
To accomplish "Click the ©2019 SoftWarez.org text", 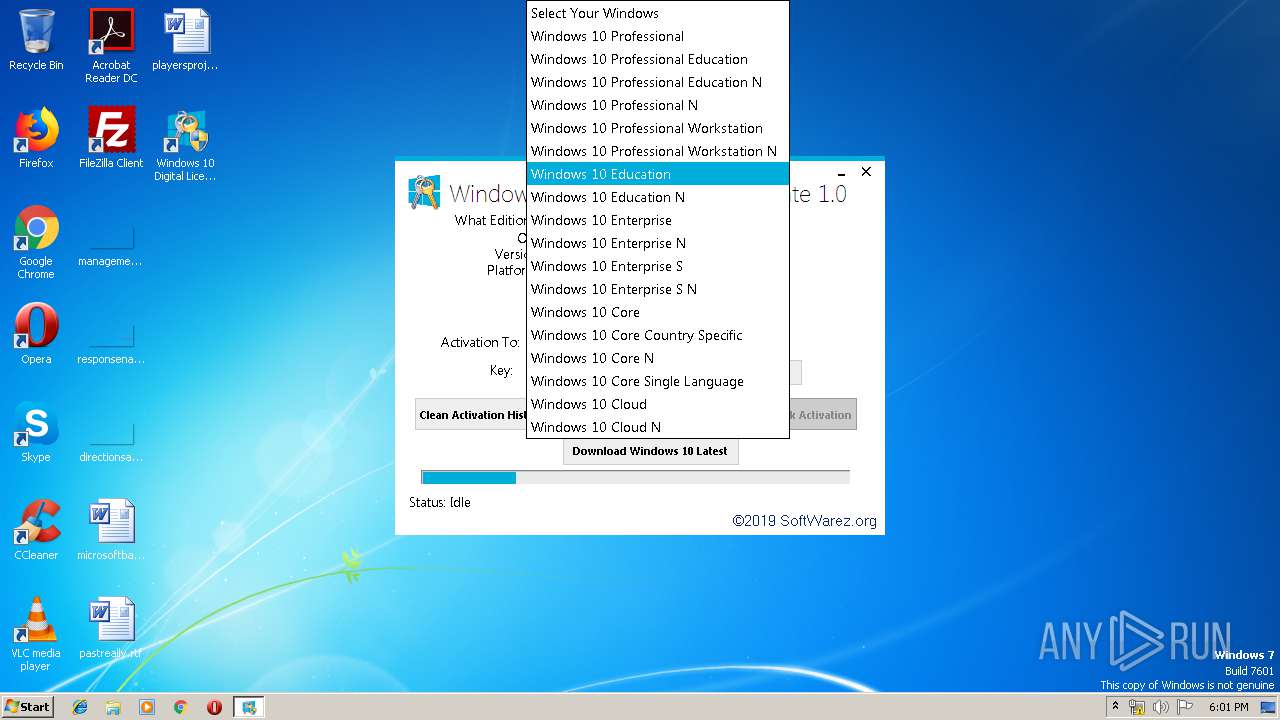I will tap(805, 521).
